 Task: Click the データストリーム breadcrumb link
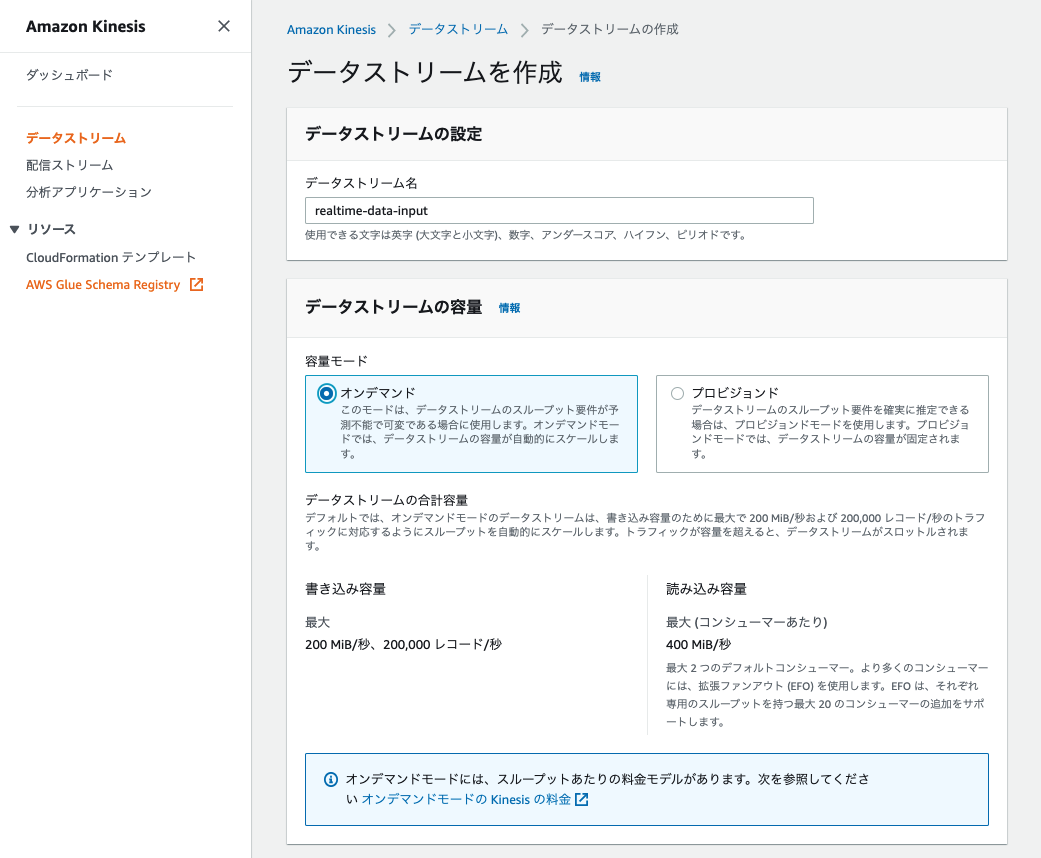(458, 29)
